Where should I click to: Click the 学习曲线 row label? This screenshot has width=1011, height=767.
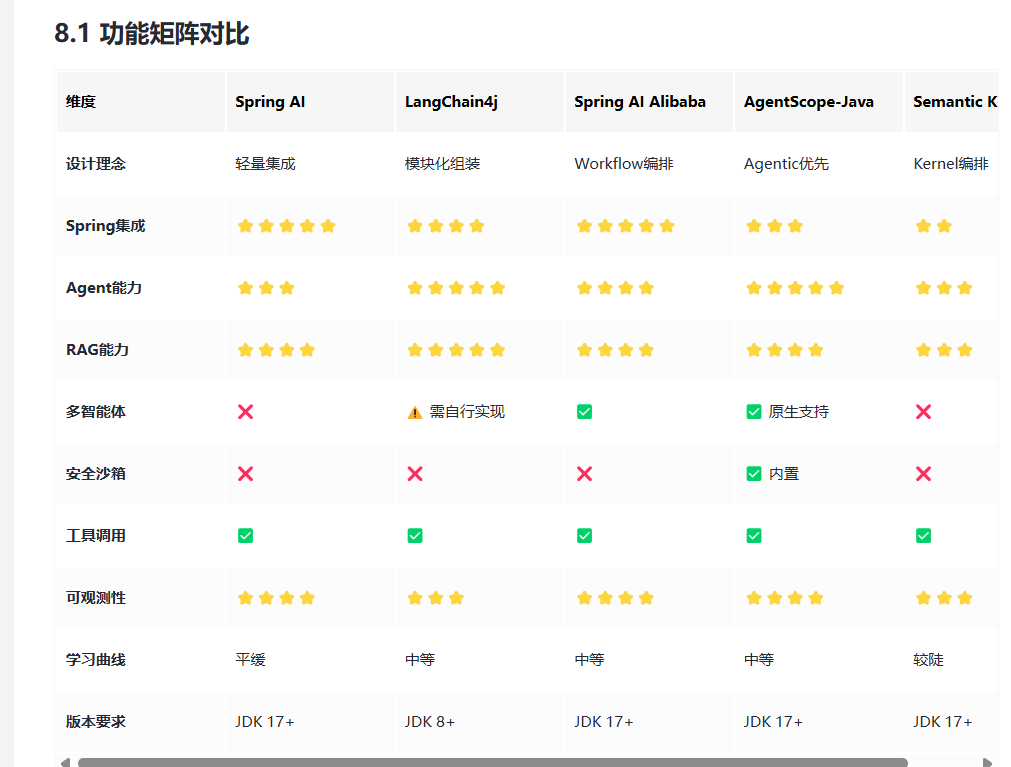[x=95, y=659]
